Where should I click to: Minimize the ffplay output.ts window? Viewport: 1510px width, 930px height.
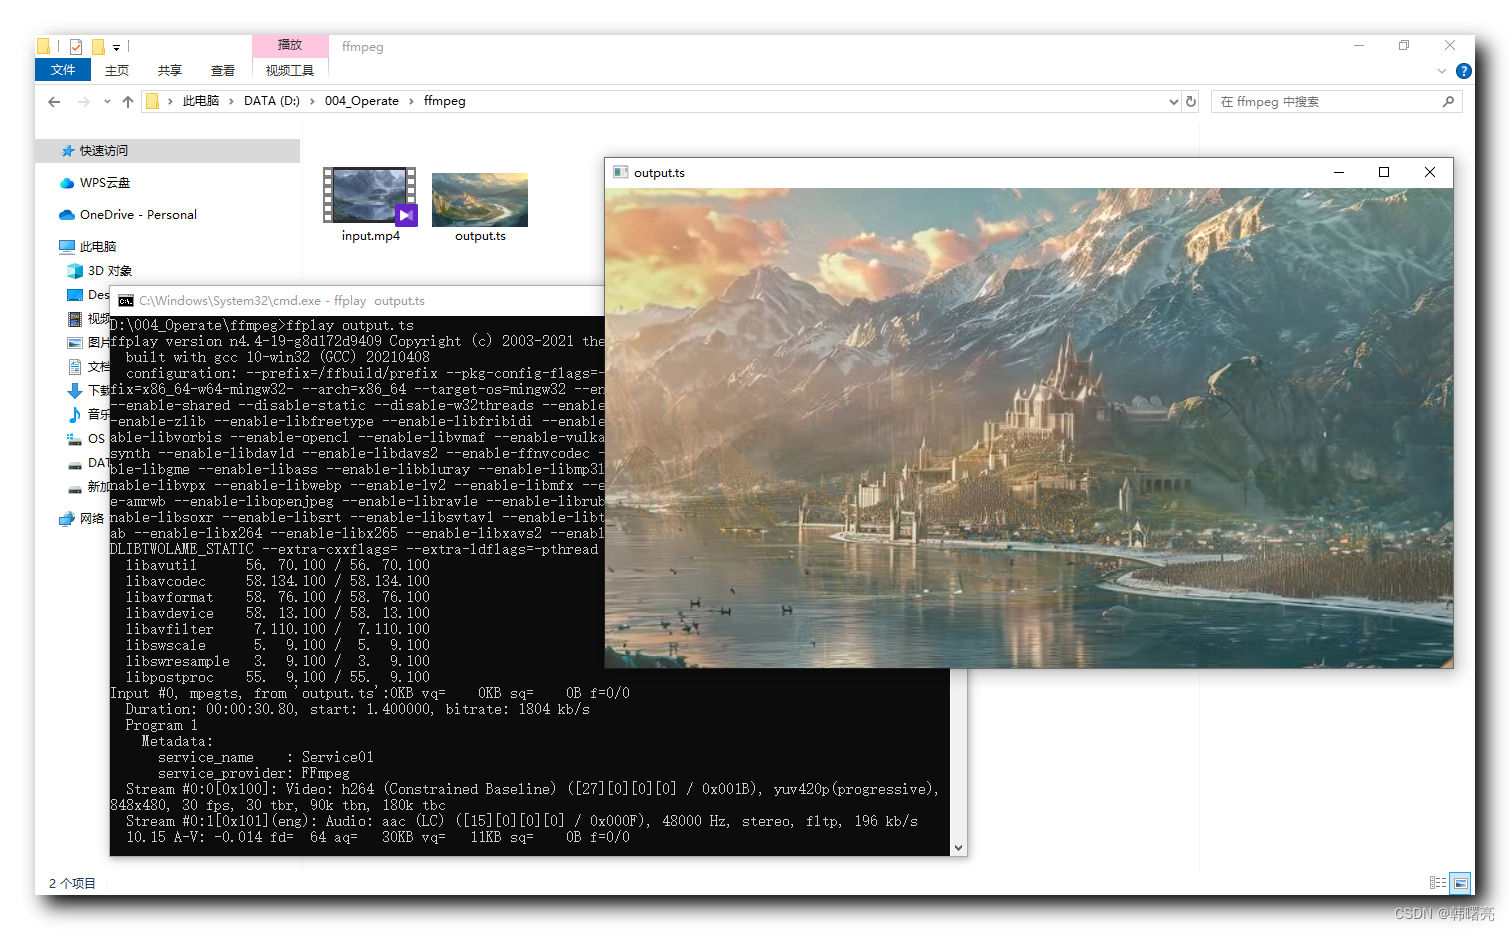1338,172
